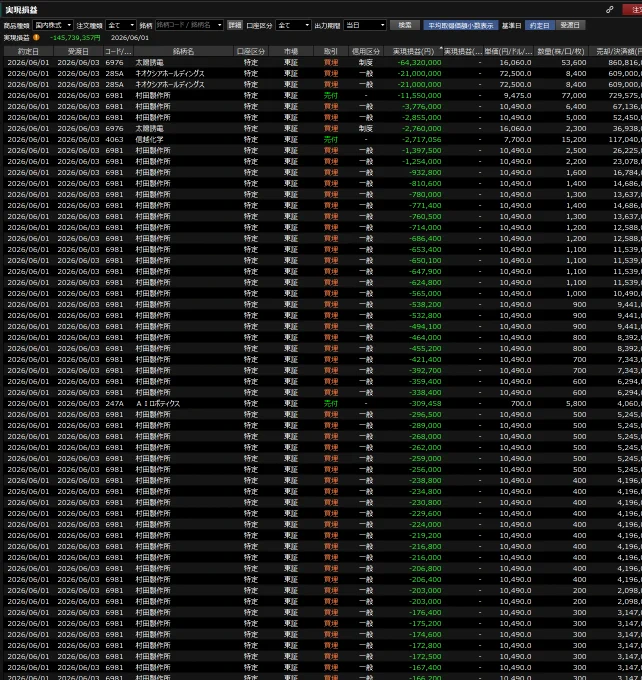Click unit price cell 9,475.0
This screenshot has width=642, height=680.
pyautogui.click(x=517, y=95)
